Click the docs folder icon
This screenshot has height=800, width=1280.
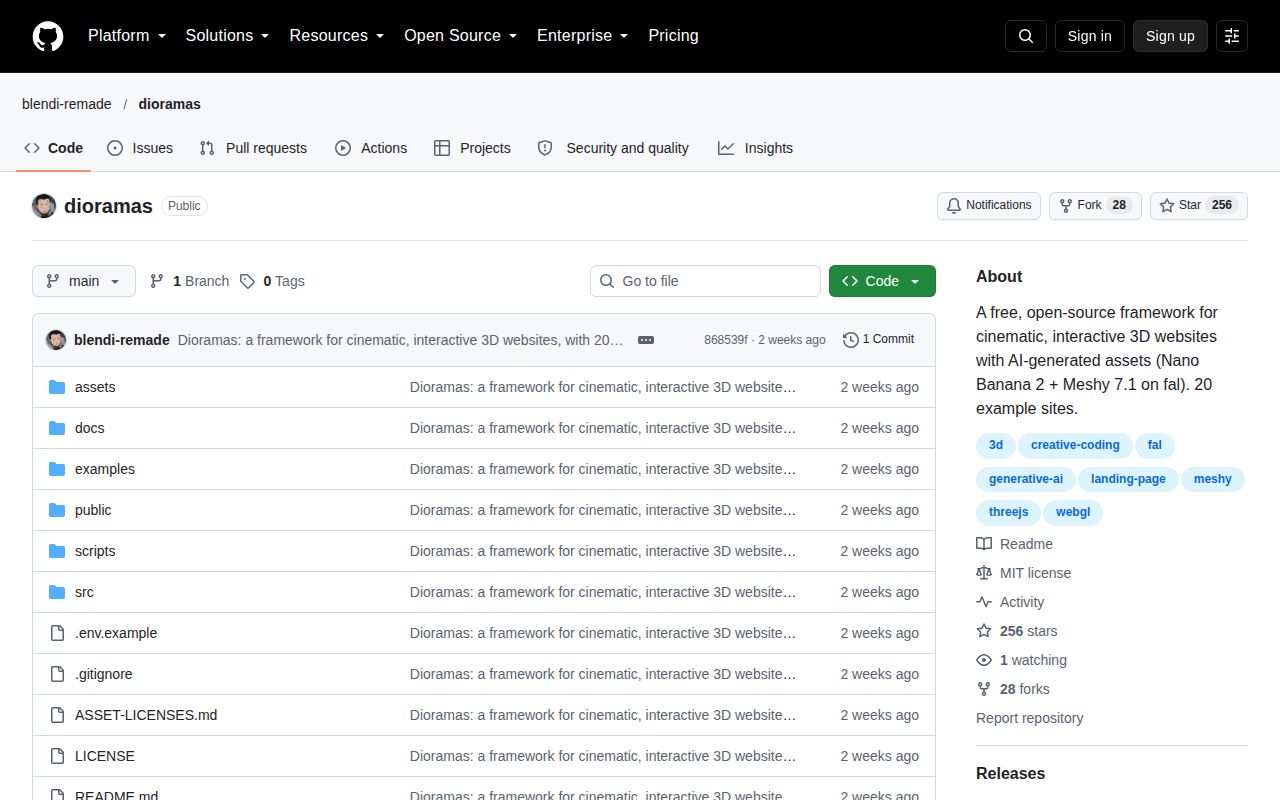click(57, 428)
